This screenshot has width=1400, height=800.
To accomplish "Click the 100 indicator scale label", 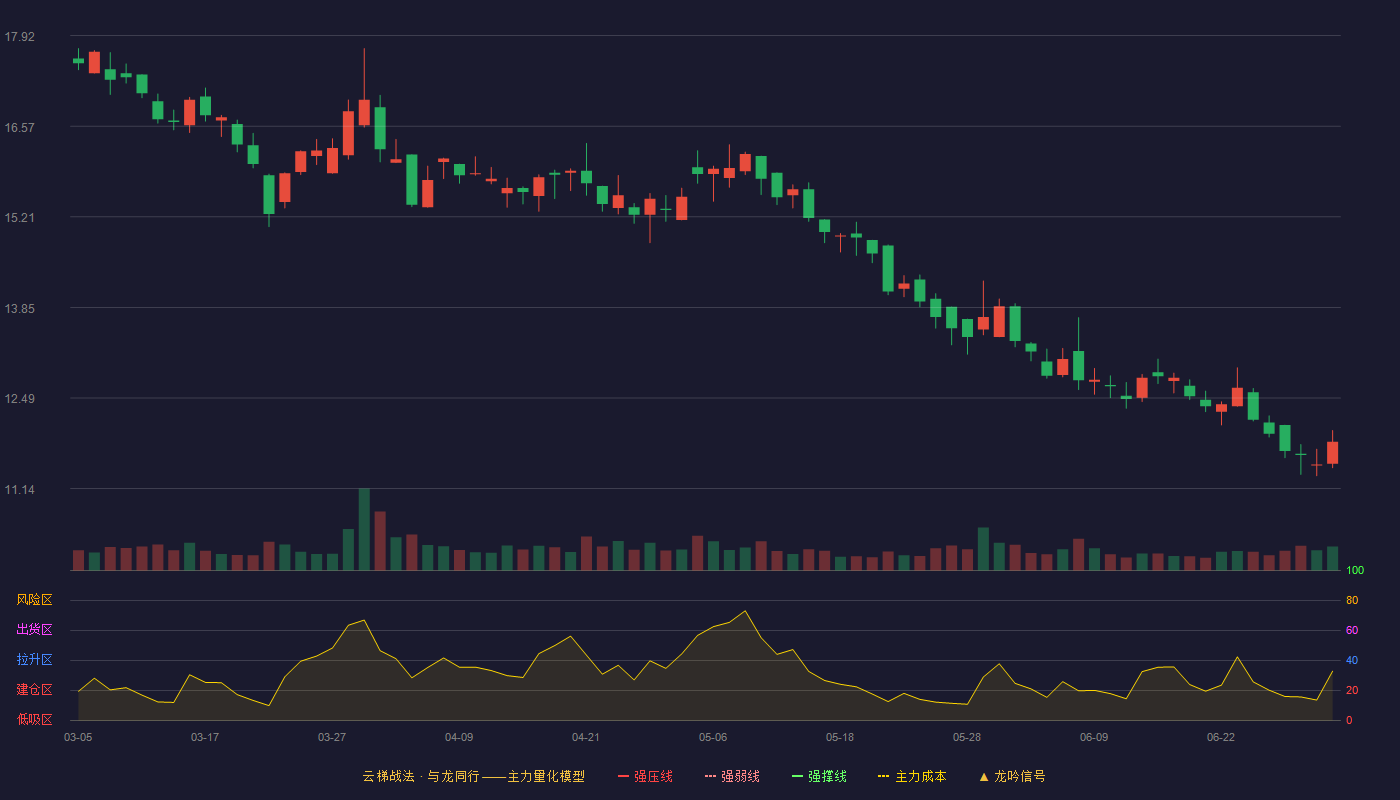I will point(1355,571).
